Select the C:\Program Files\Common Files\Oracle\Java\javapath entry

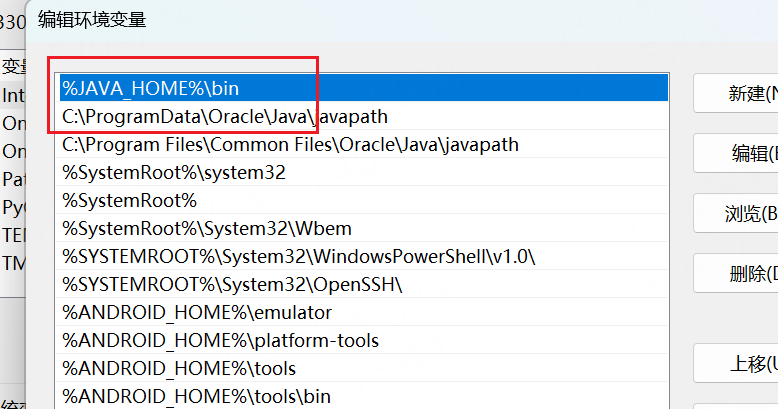(x=363, y=144)
